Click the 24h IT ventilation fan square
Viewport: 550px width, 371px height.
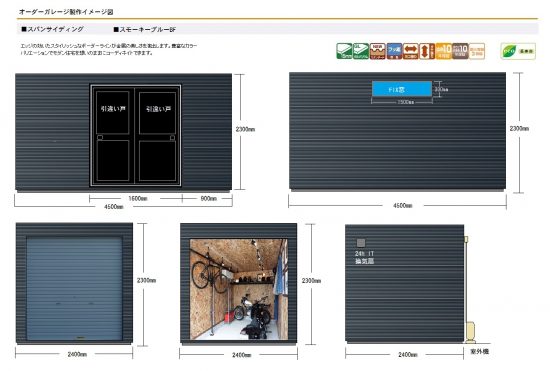pos(361,242)
